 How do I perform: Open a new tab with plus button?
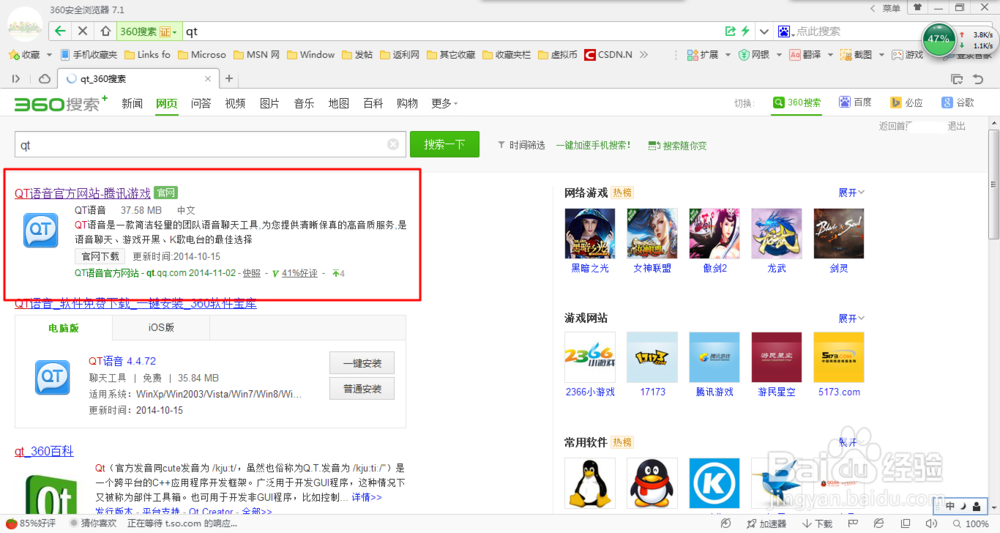tap(229, 78)
